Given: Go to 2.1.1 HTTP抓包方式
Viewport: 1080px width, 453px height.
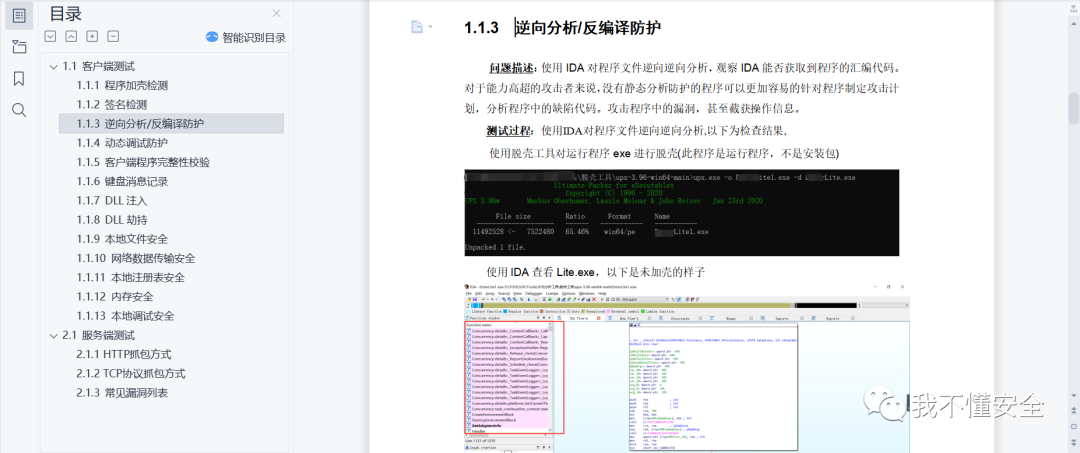Looking at the screenshot, I should (123, 355).
